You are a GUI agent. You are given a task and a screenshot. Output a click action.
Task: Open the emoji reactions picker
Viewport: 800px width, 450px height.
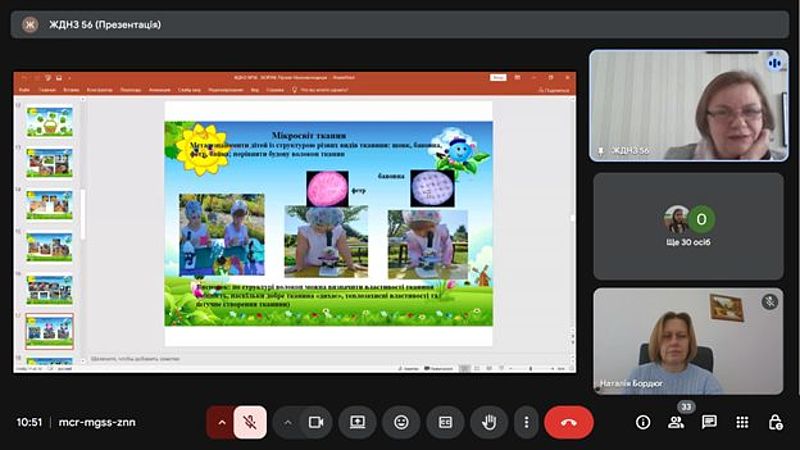pos(401,422)
